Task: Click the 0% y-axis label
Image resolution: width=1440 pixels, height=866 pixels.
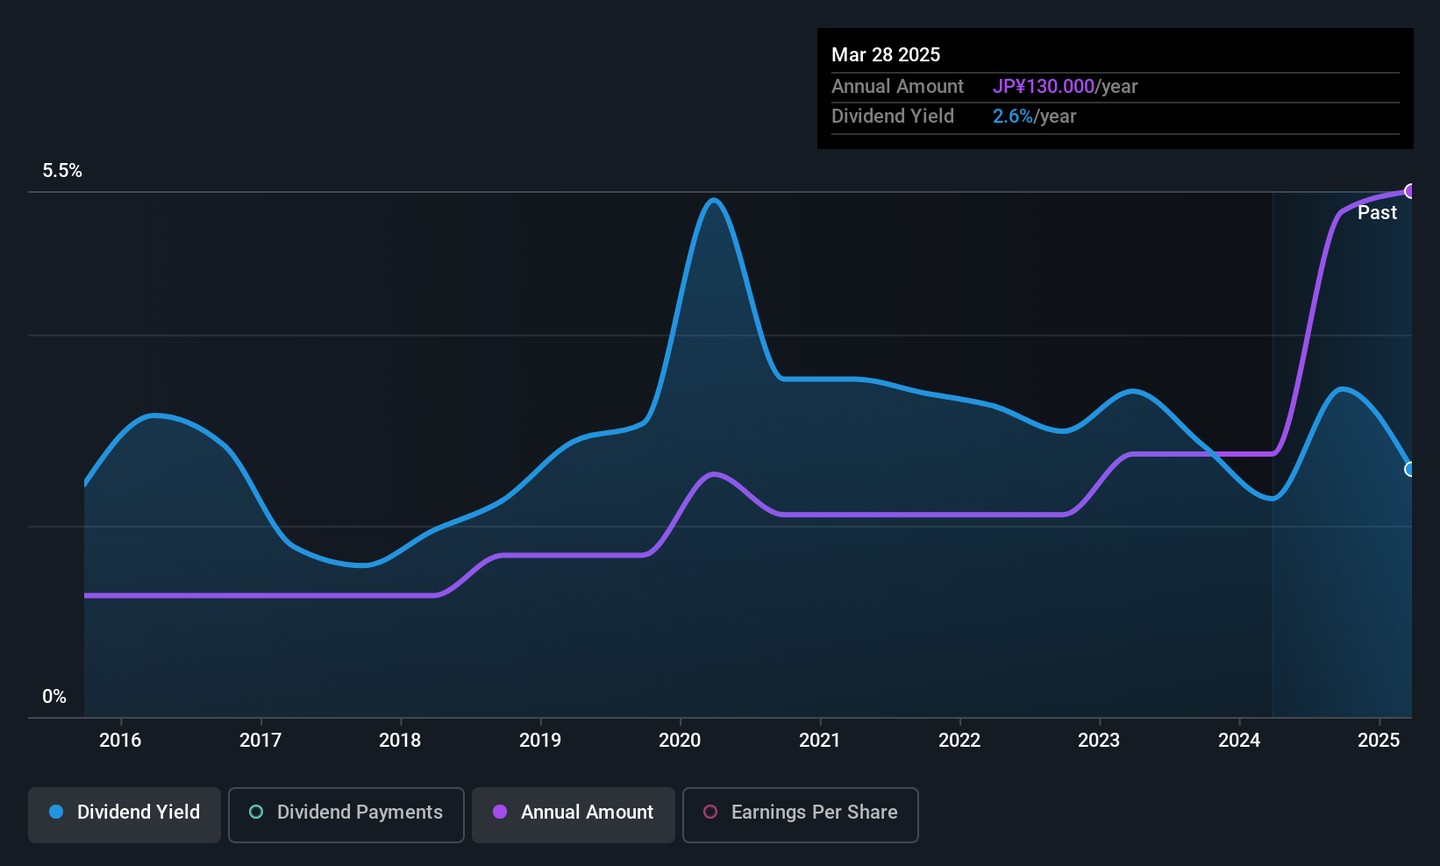Action: 54,697
